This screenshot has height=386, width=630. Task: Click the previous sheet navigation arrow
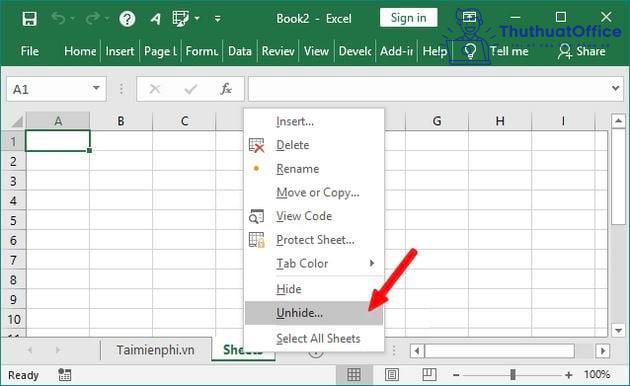point(30,350)
